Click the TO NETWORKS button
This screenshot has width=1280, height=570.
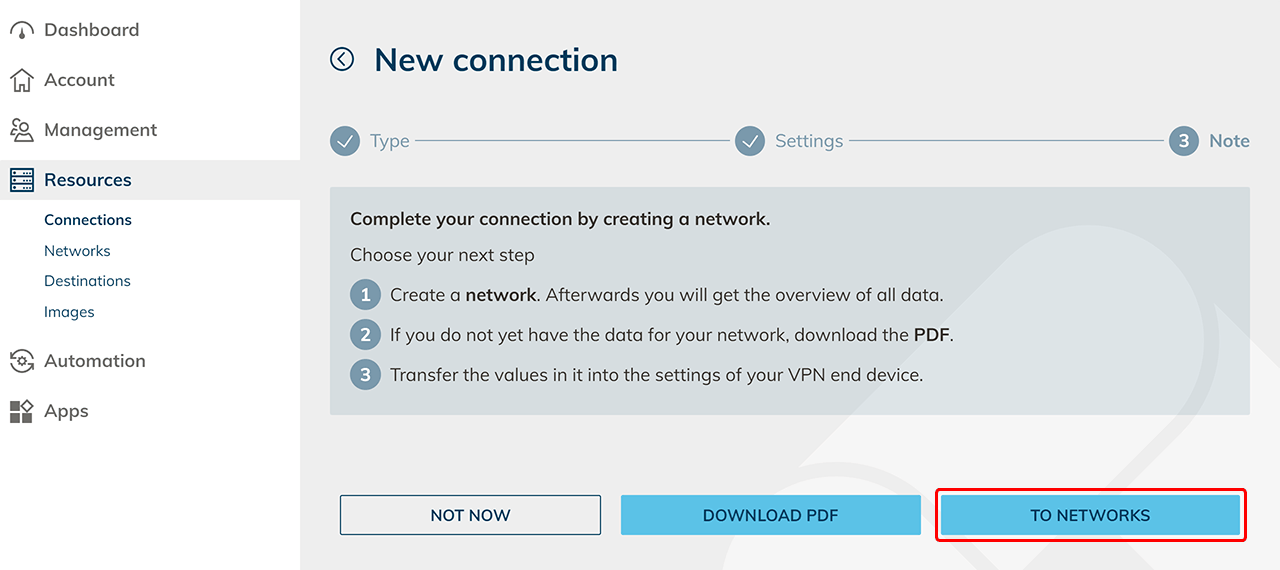(x=1090, y=516)
